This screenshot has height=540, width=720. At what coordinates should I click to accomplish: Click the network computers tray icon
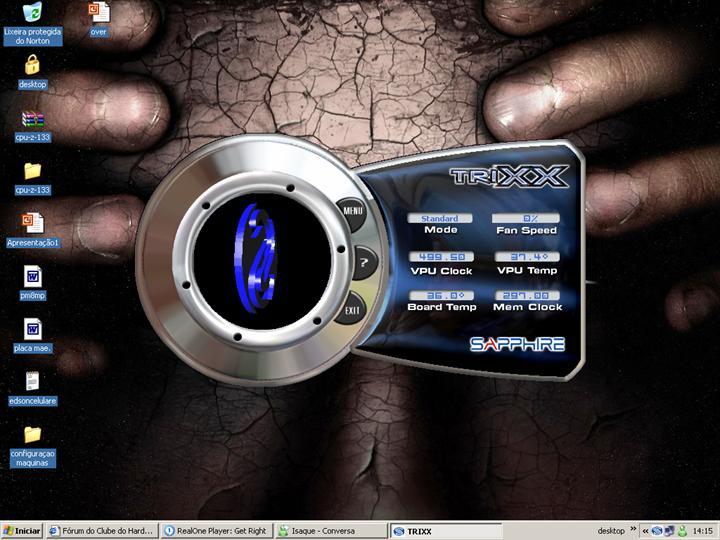coord(669,531)
